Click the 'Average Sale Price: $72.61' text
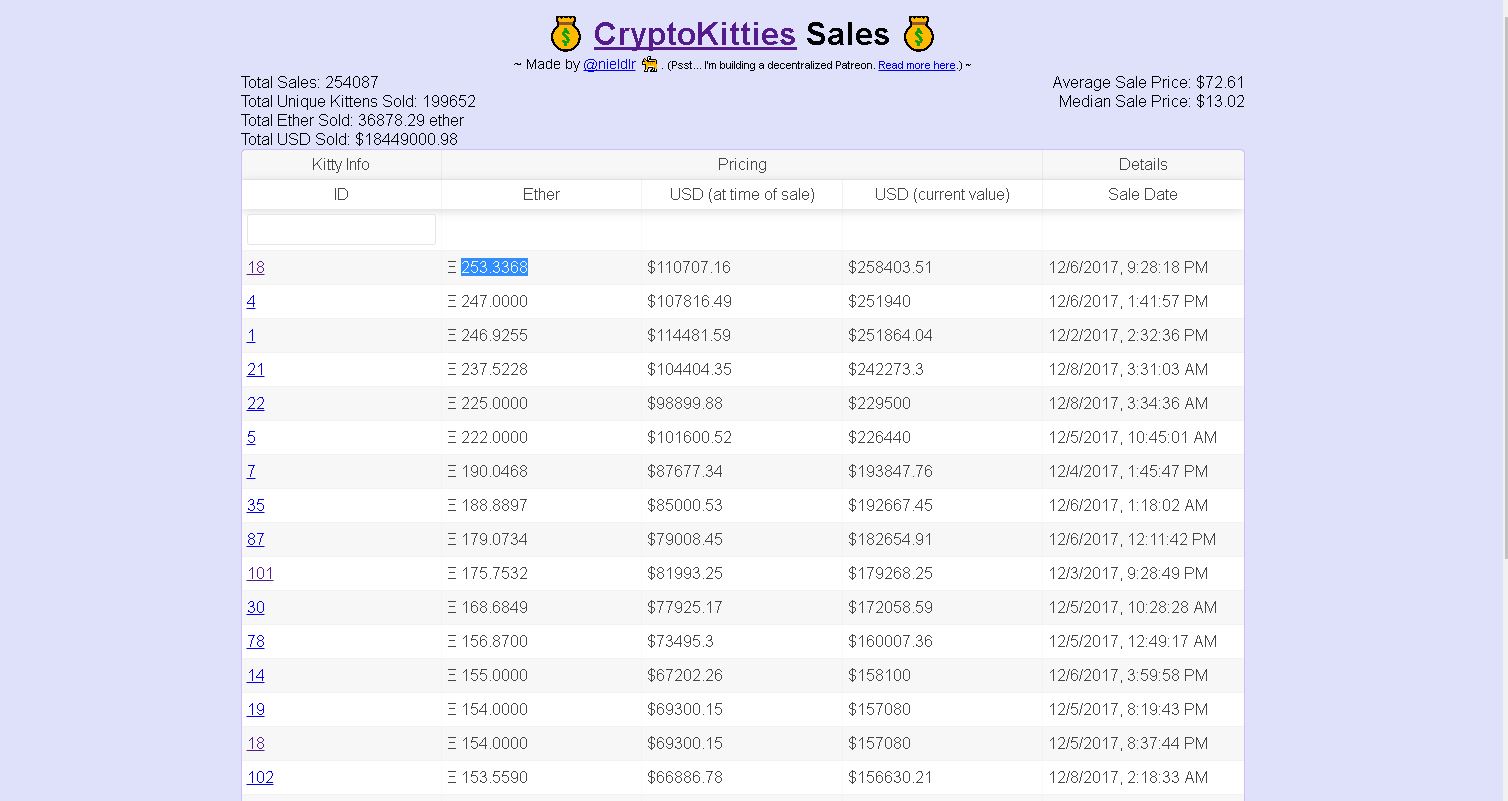The height and width of the screenshot is (801, 1508). click(x=1148, y=82)
